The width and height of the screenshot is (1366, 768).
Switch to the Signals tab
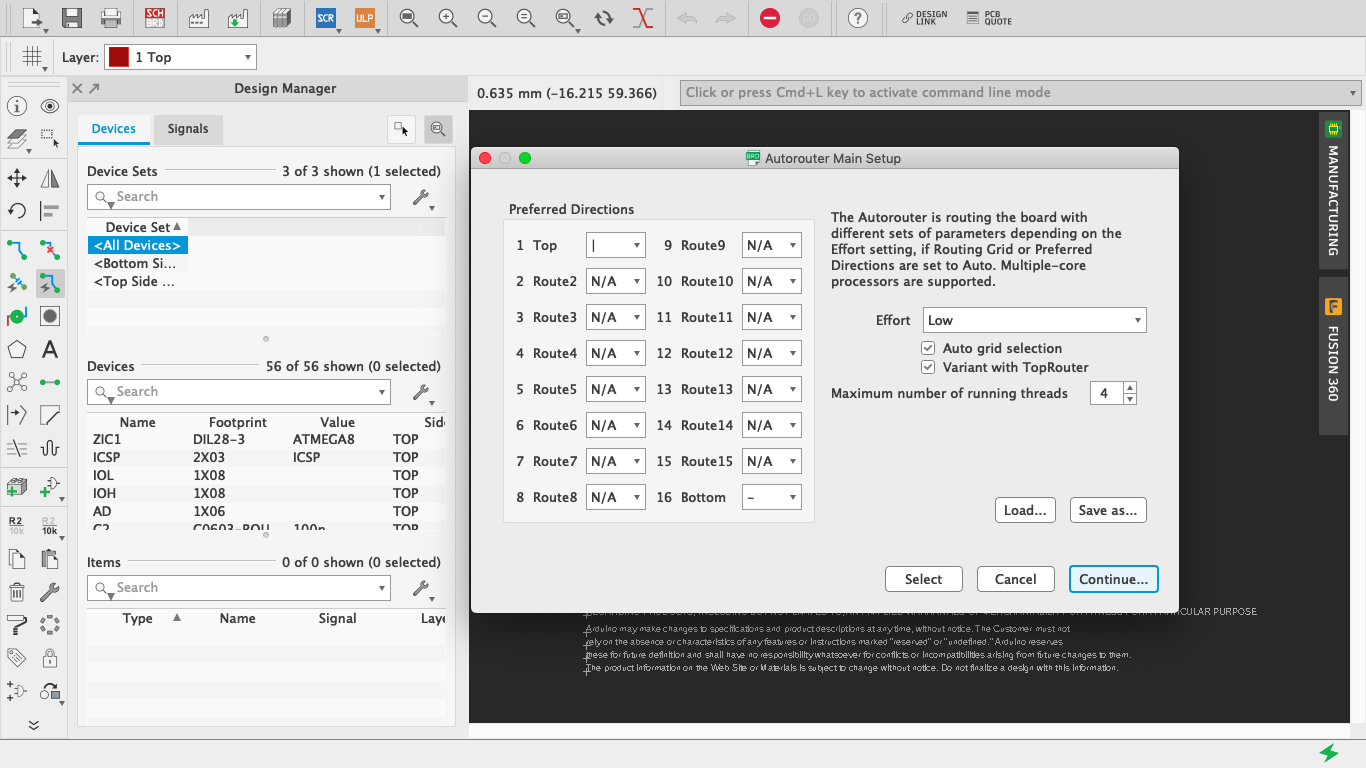188,129
